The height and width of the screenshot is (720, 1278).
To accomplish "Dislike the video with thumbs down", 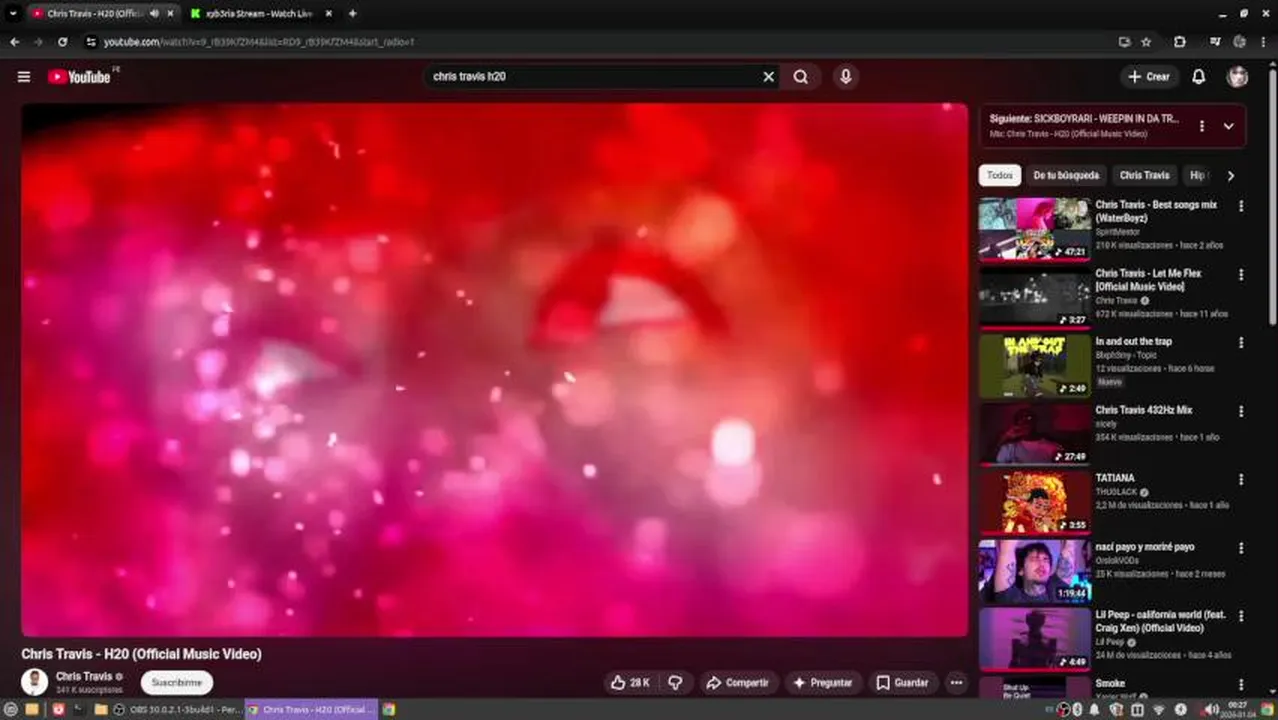I will [x=676, y=683].
